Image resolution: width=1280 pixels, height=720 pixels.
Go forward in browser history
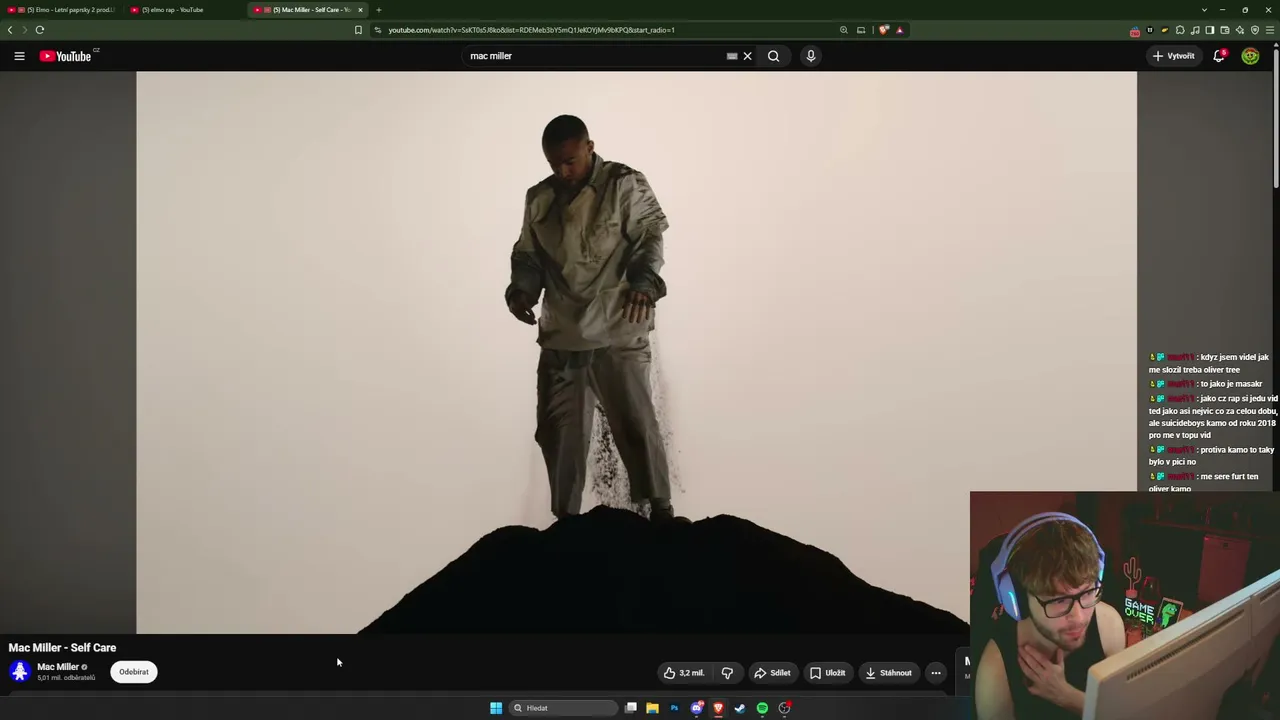point(24,30)
